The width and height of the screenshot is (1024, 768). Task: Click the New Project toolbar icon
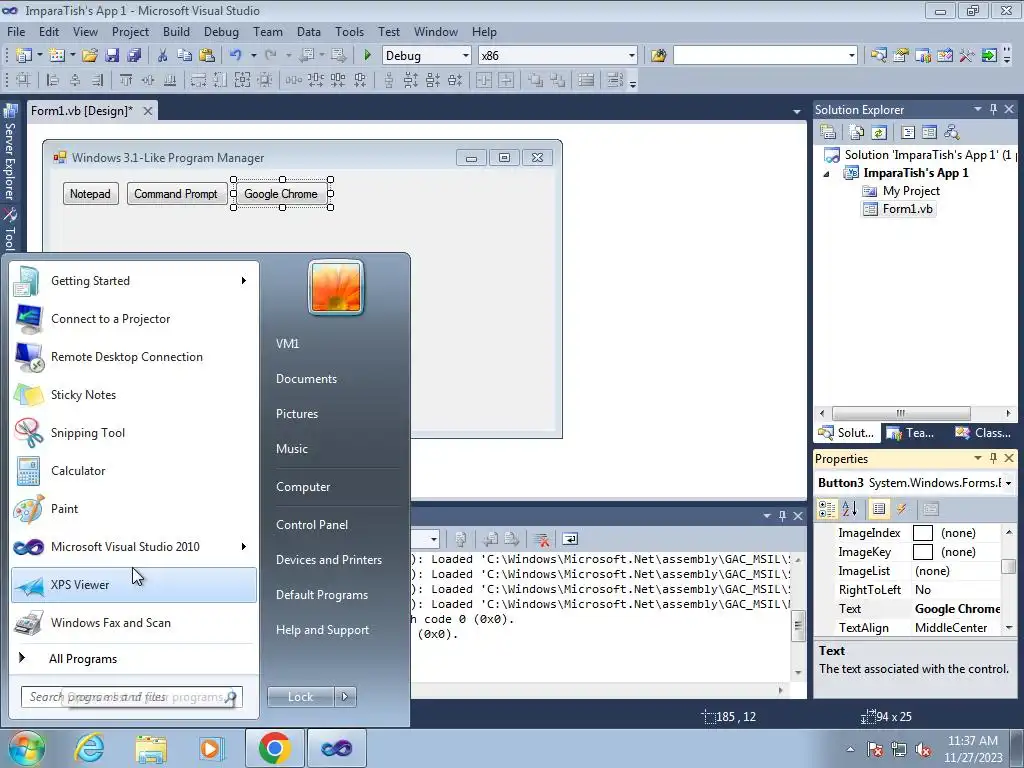tap(24, 56)
